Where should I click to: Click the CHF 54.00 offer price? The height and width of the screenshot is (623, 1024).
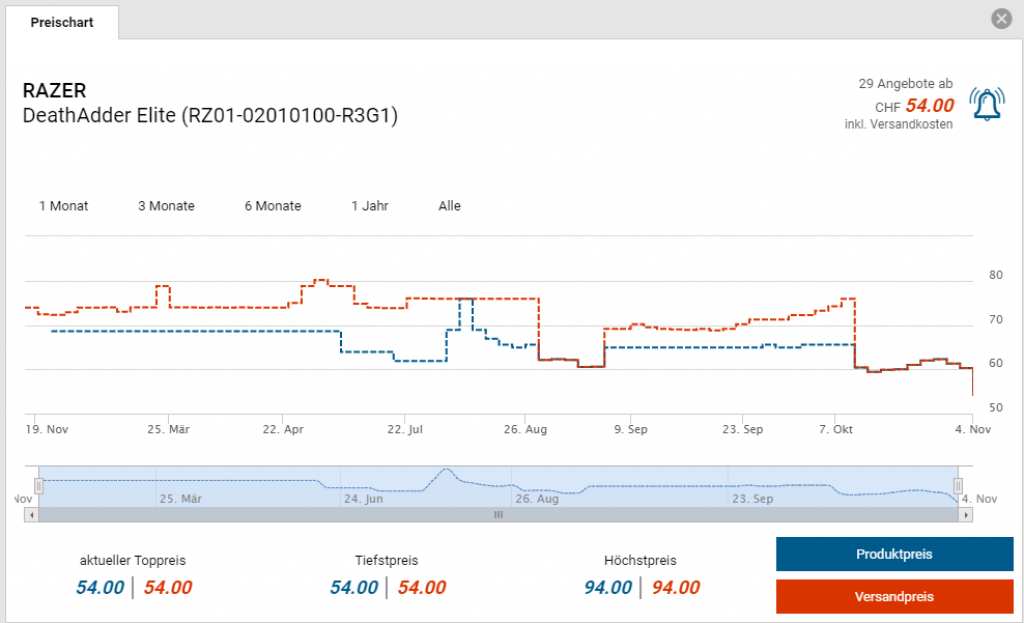point(929,105)
